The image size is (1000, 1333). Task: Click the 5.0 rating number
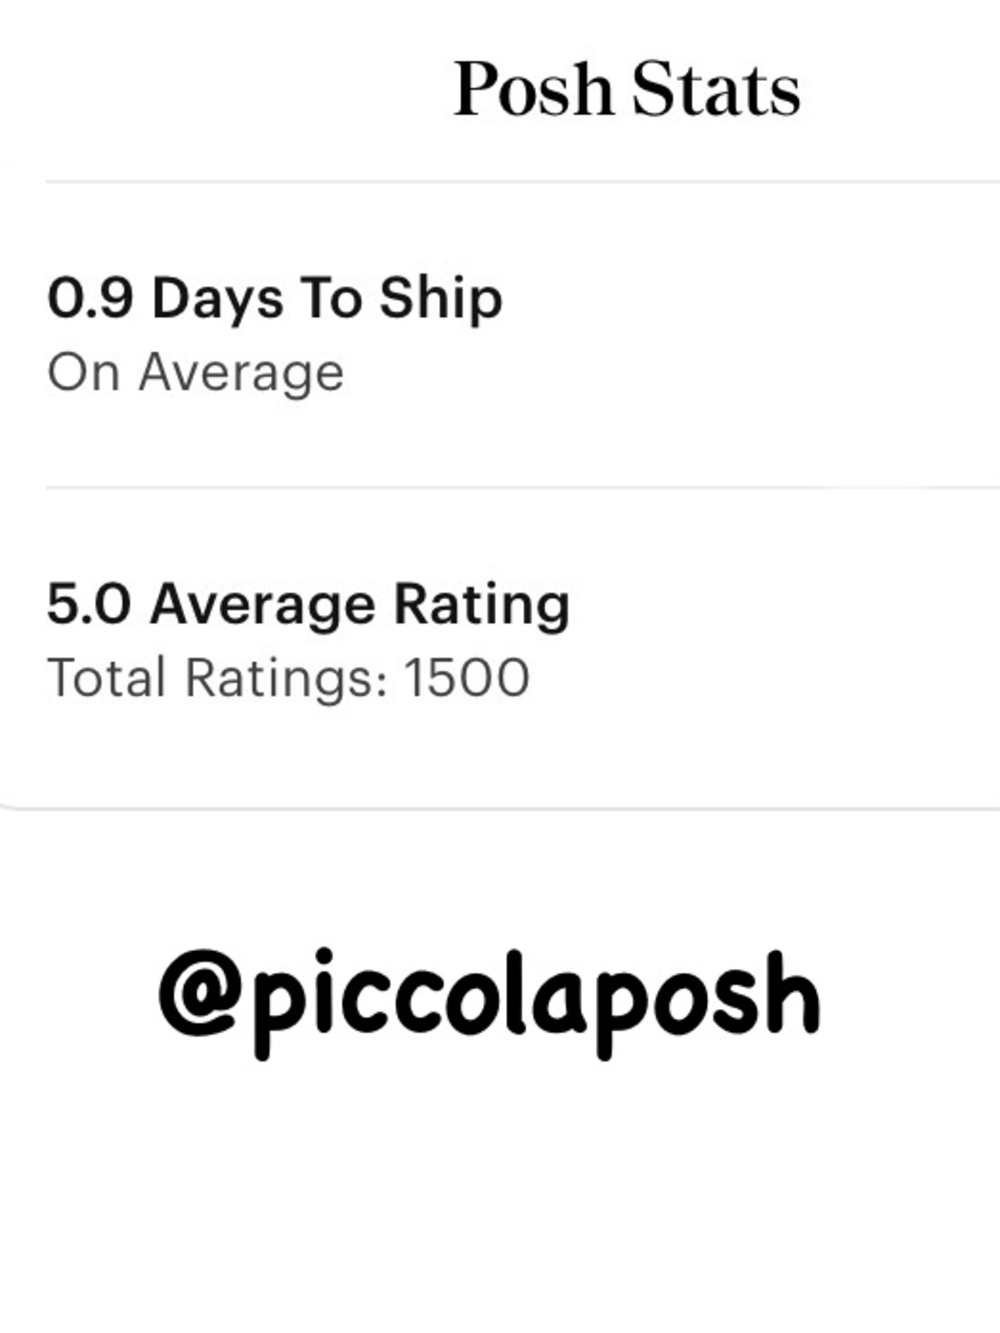88,604
